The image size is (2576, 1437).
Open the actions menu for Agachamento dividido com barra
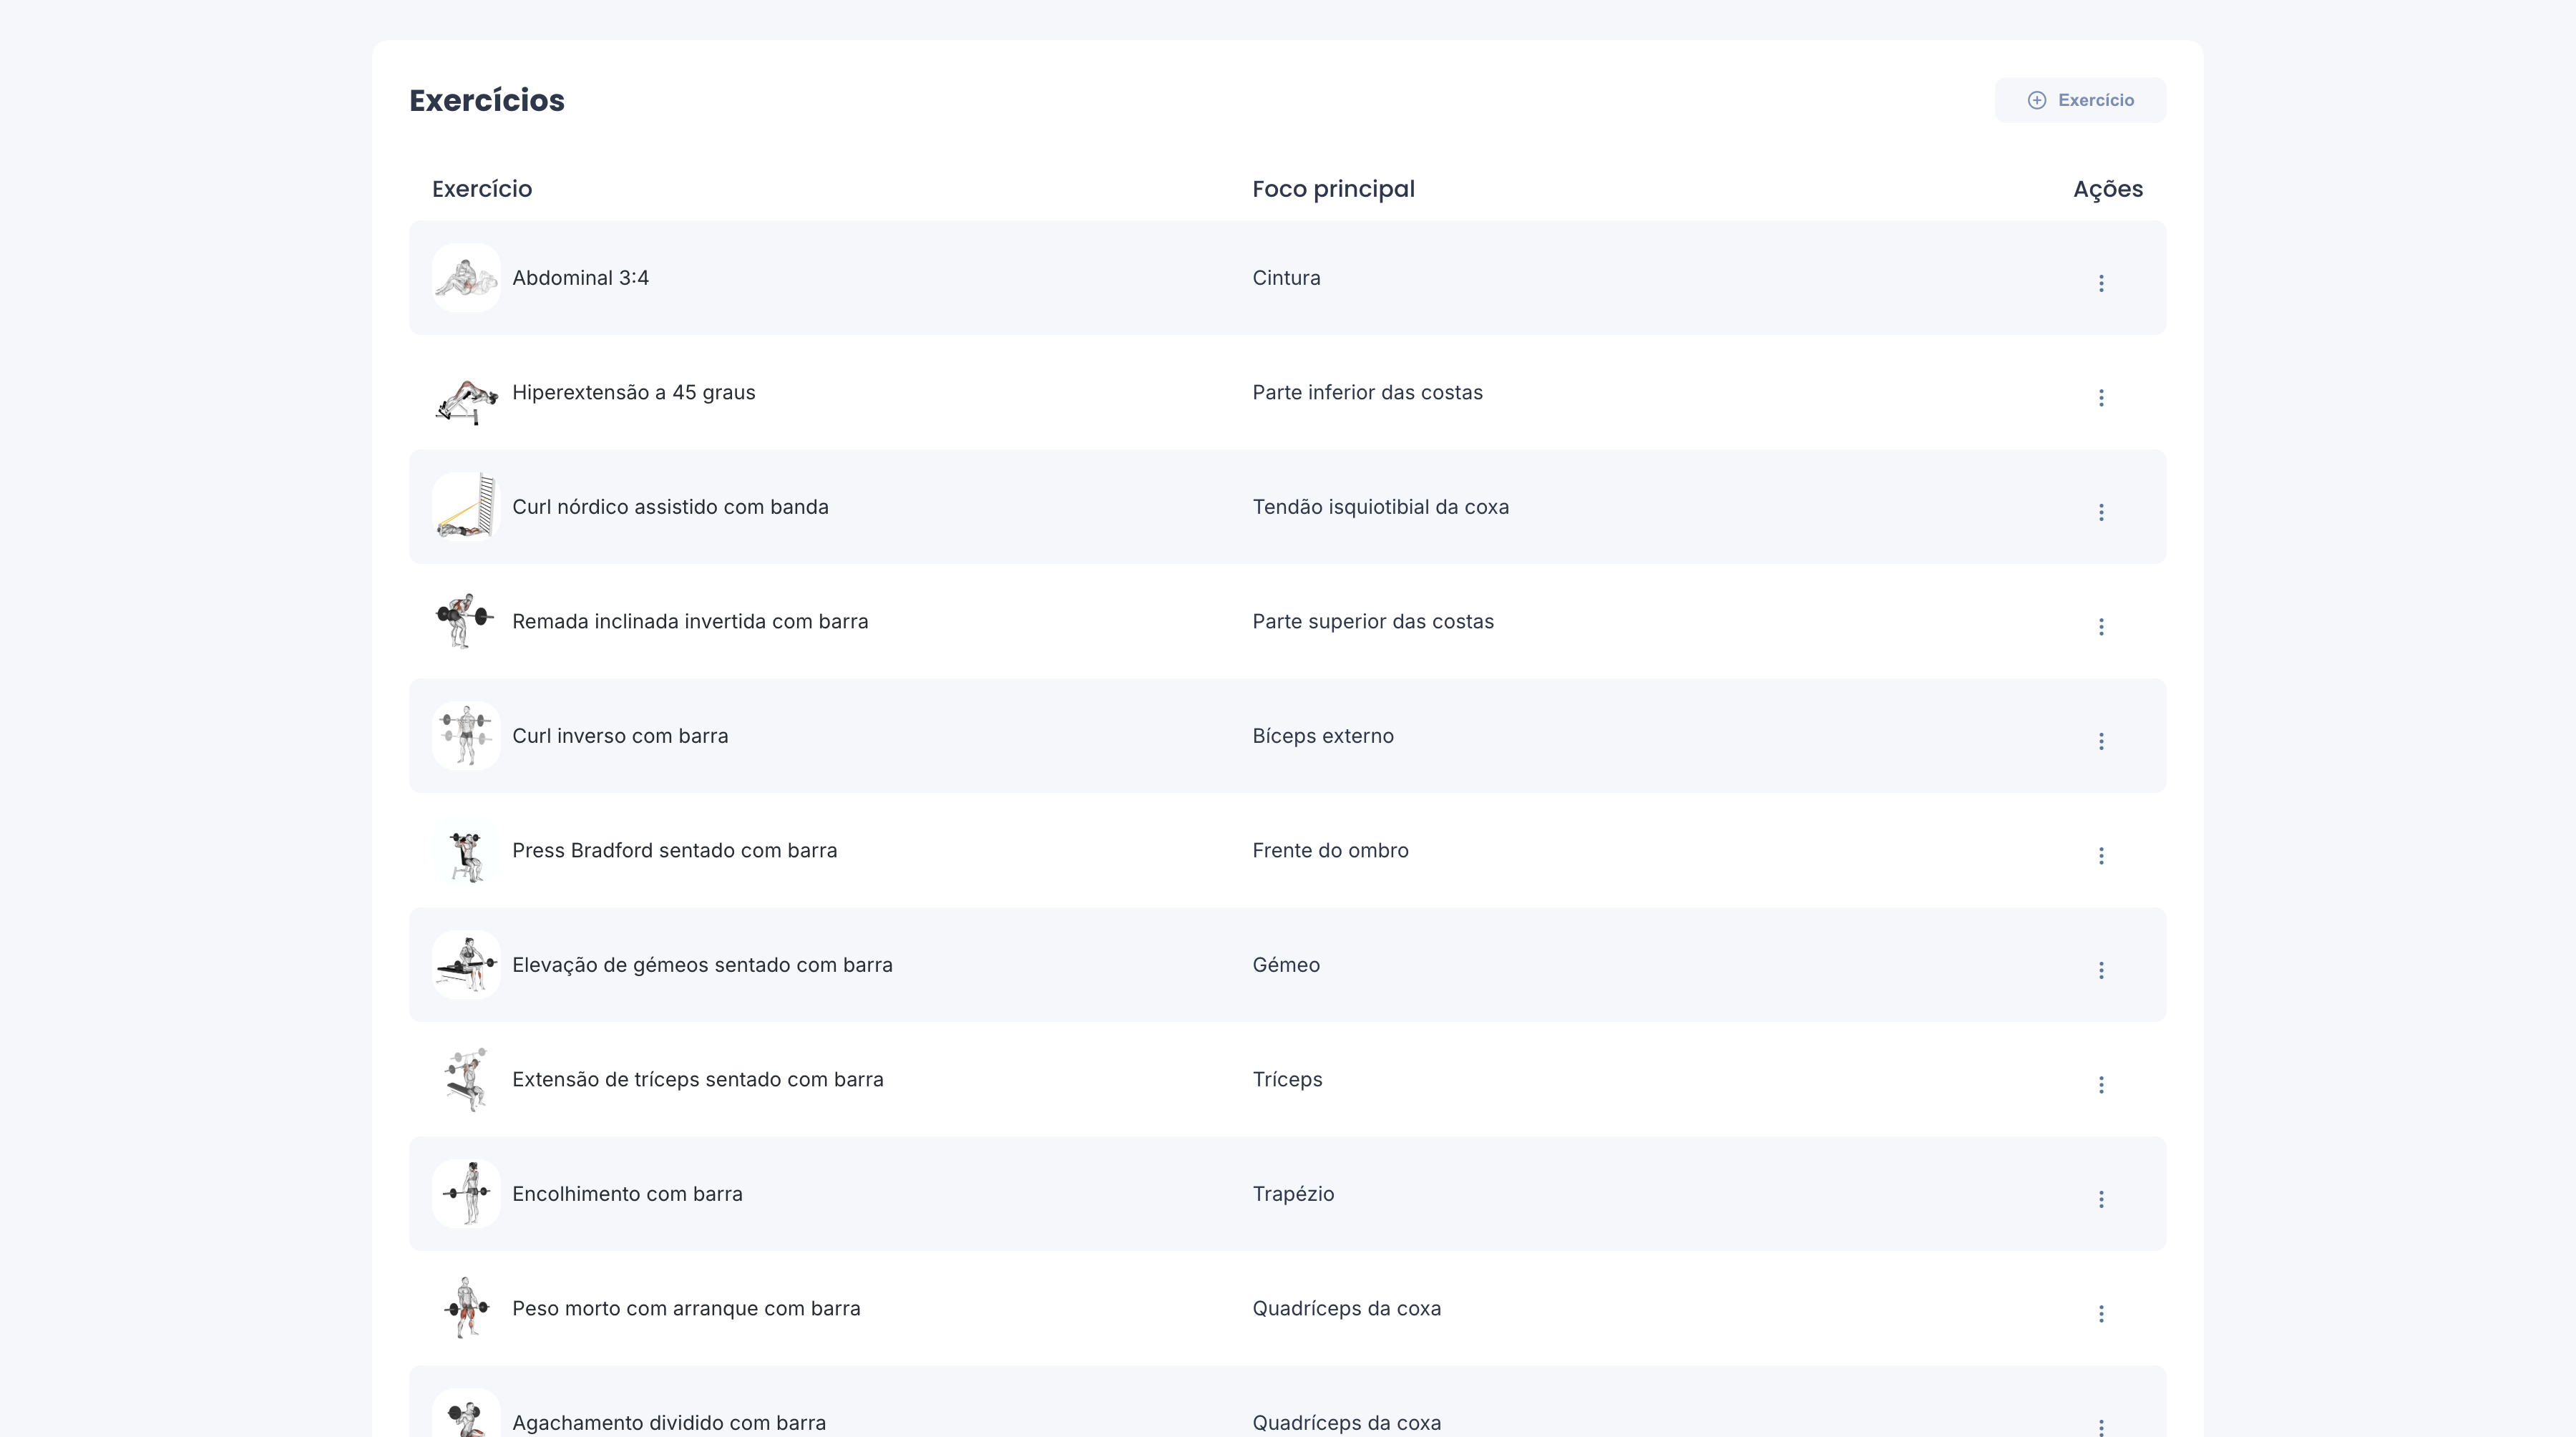(2102, 1428)
